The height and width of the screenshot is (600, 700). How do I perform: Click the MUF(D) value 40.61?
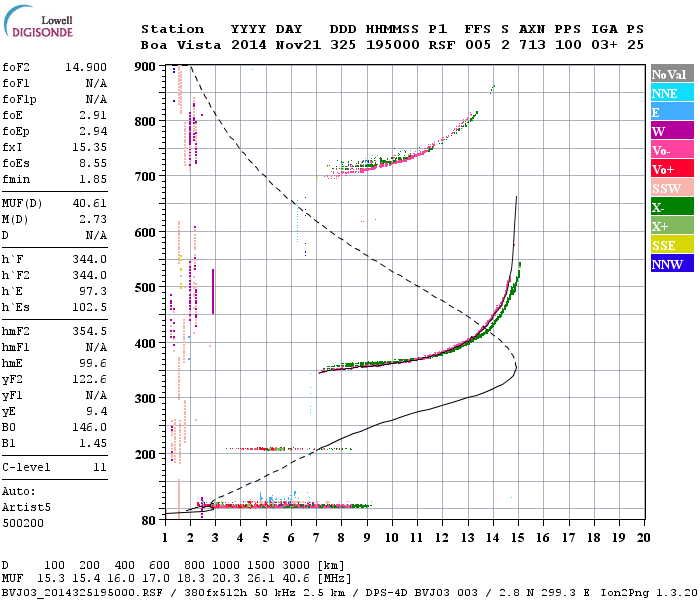pyautogui.click(x=89, y=203)
